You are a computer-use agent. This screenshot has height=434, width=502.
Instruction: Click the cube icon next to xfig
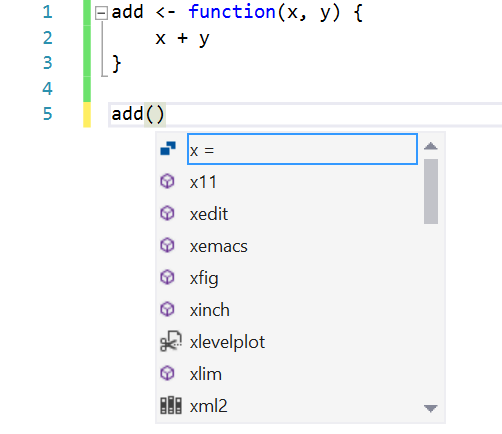point(167,277)
